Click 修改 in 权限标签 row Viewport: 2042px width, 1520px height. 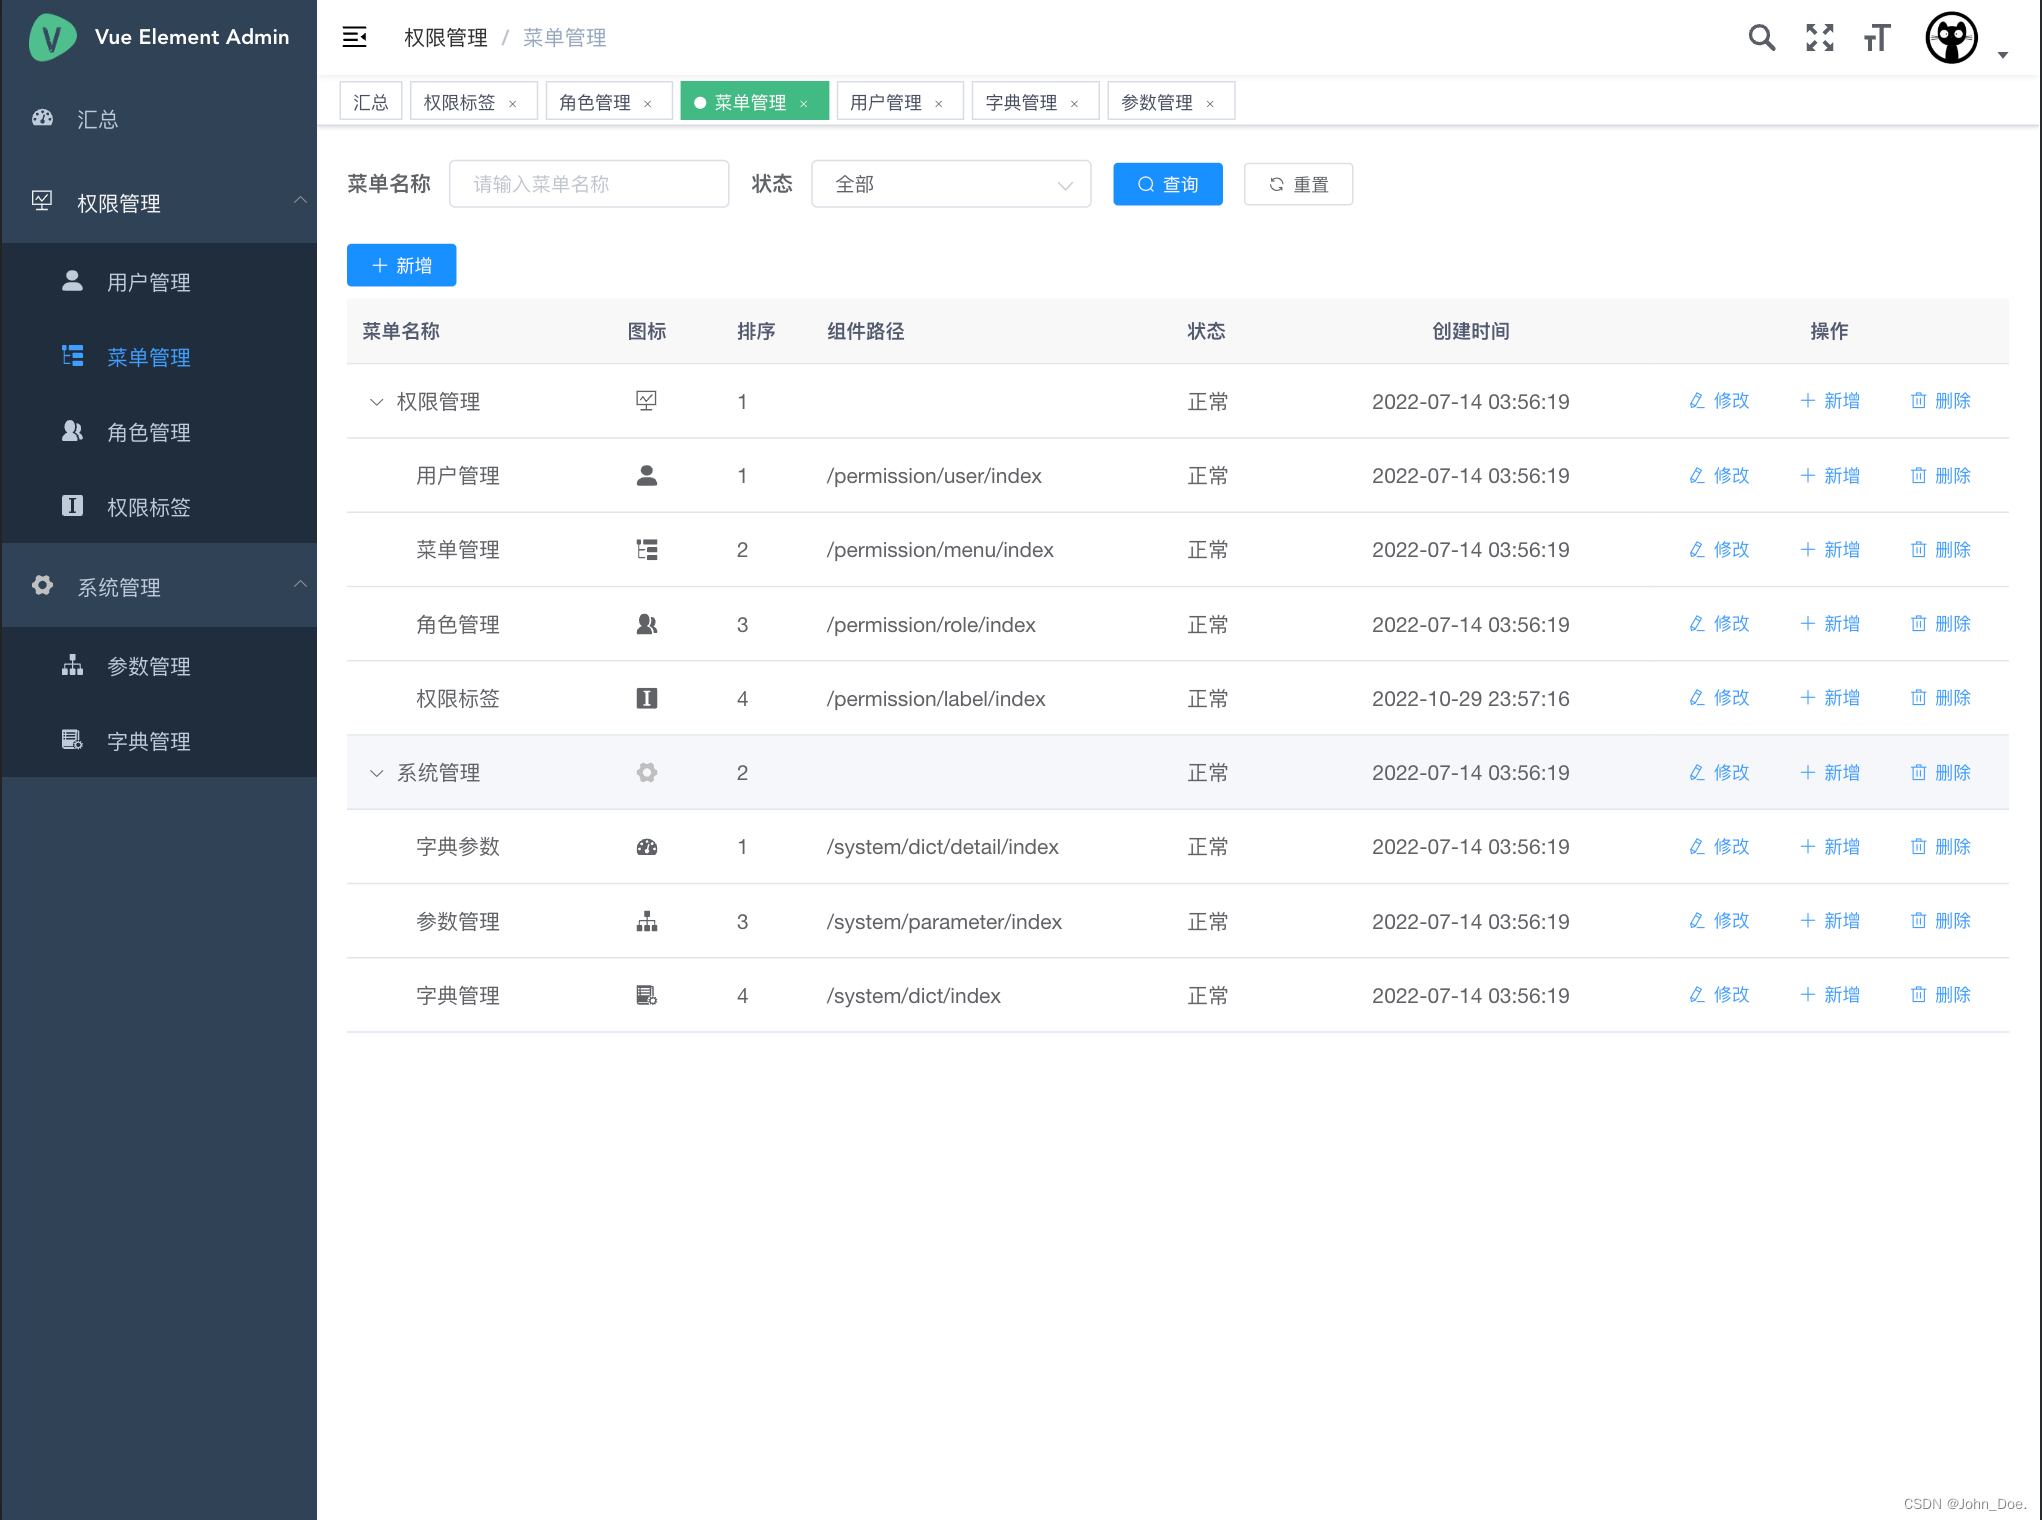pyautogui.click(x=1719, y=698)
